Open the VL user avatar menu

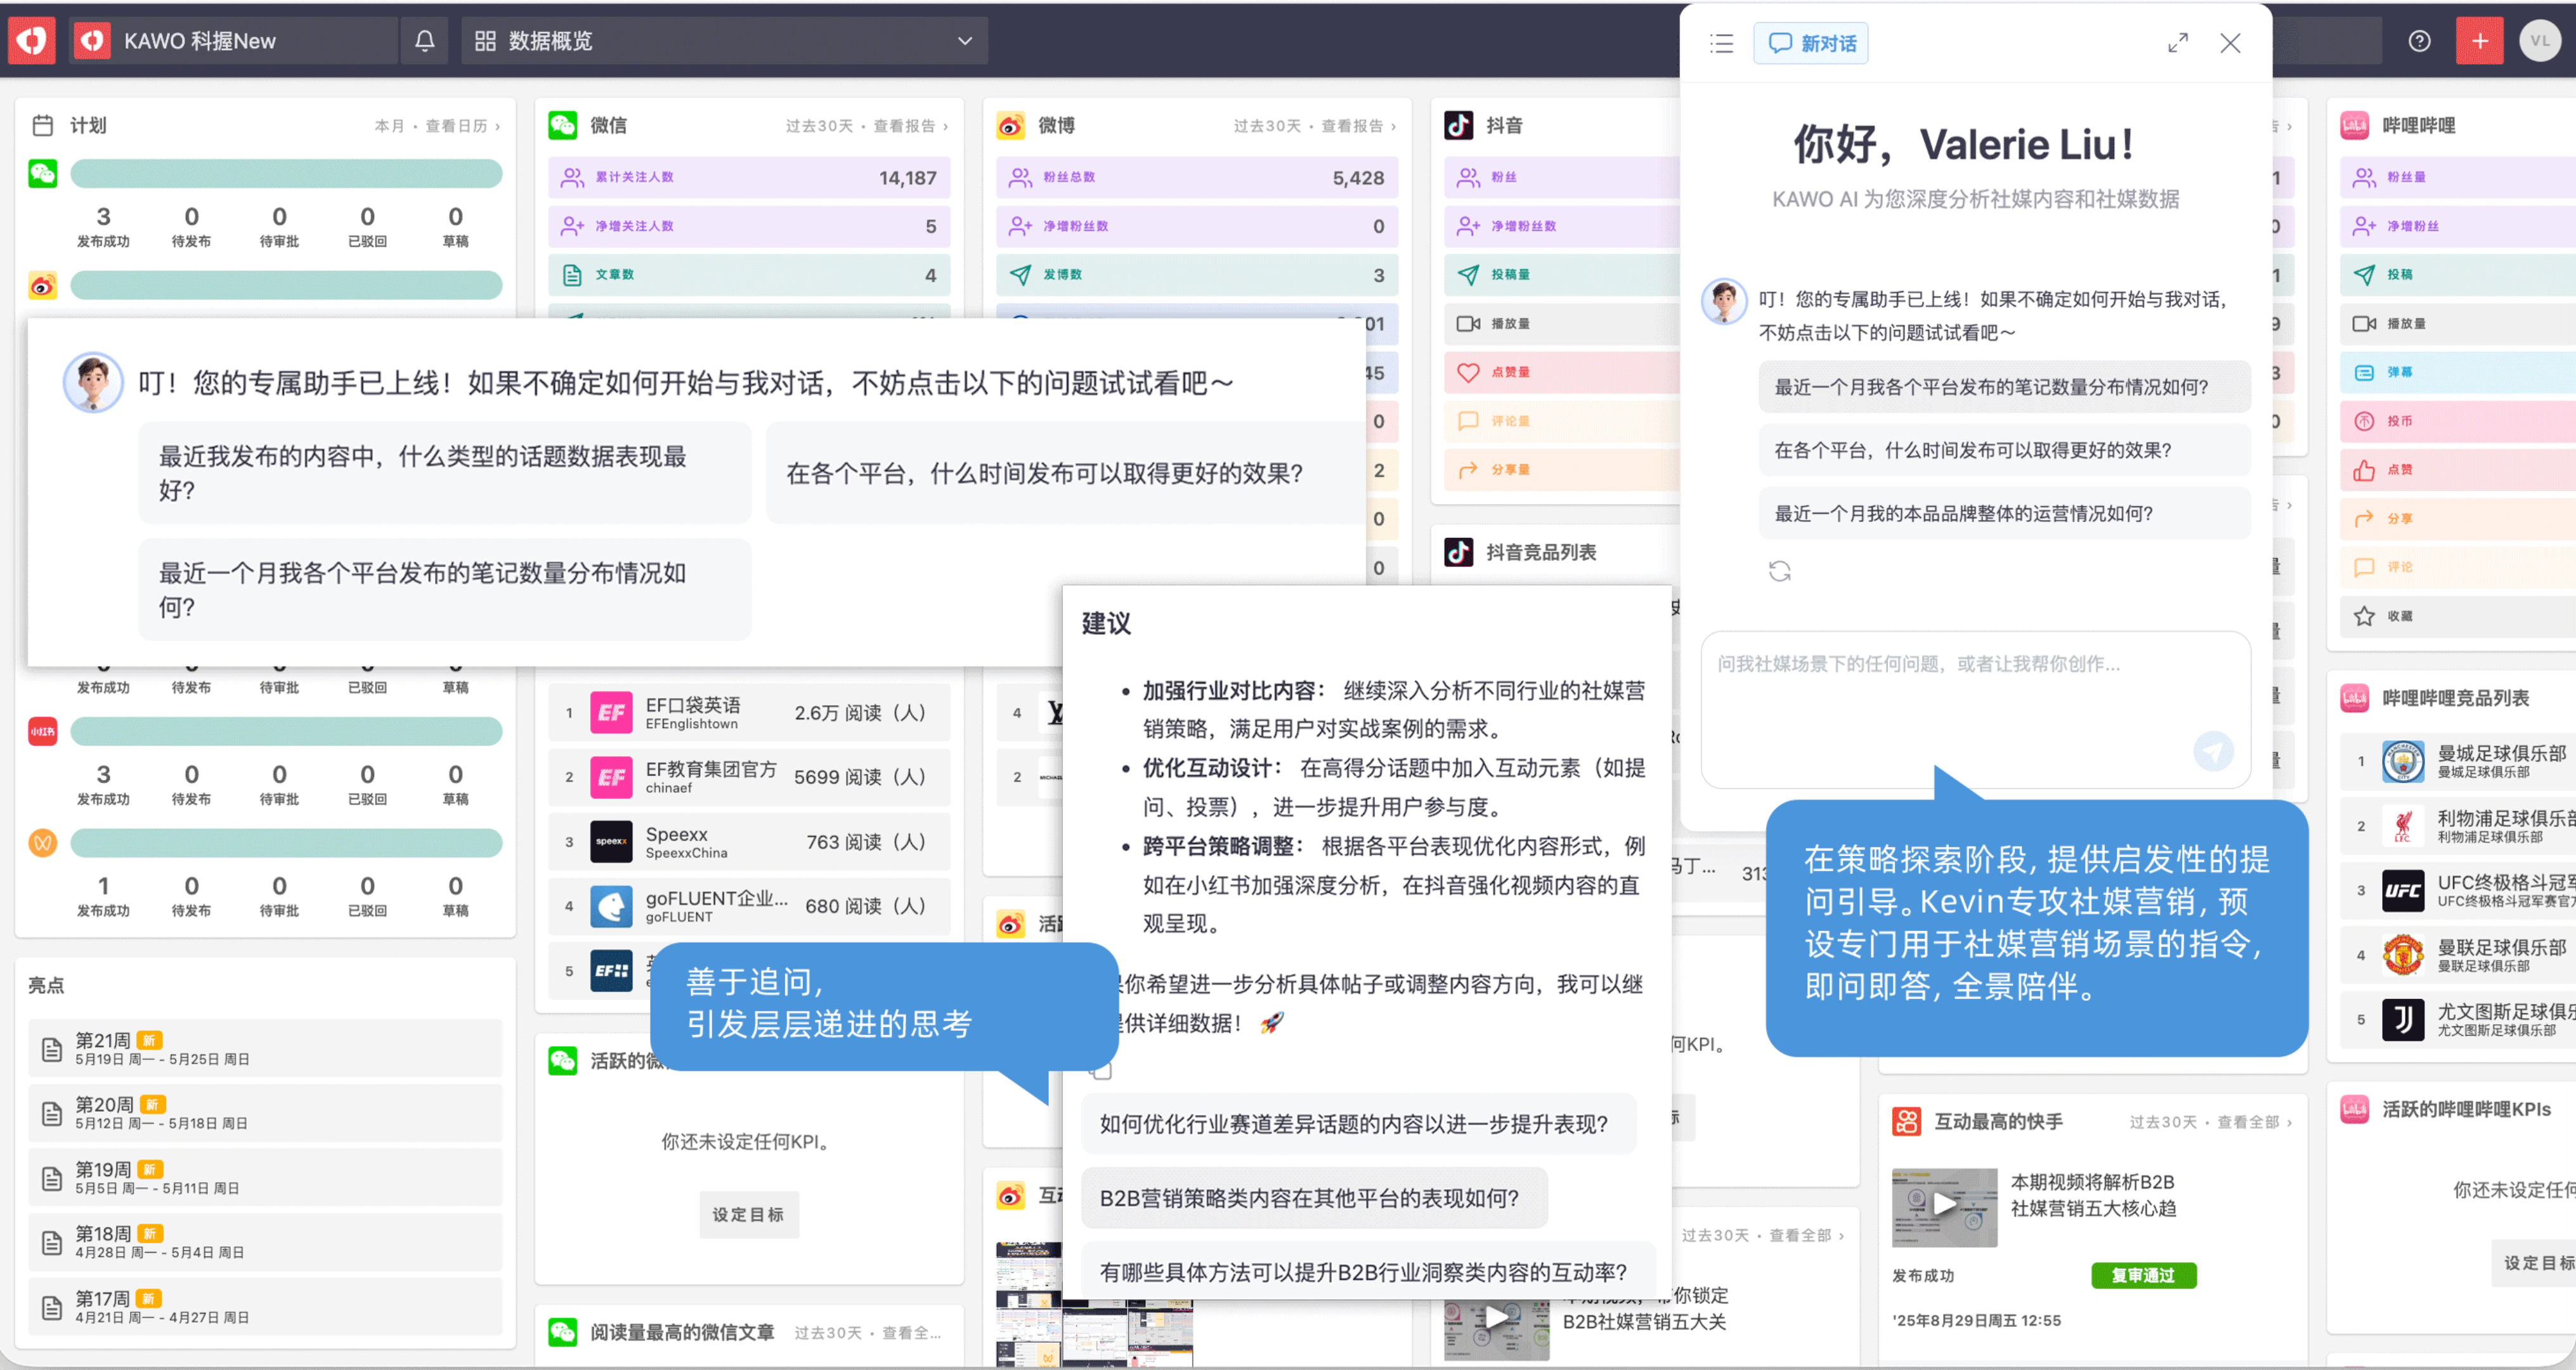tap(2539, 41)
